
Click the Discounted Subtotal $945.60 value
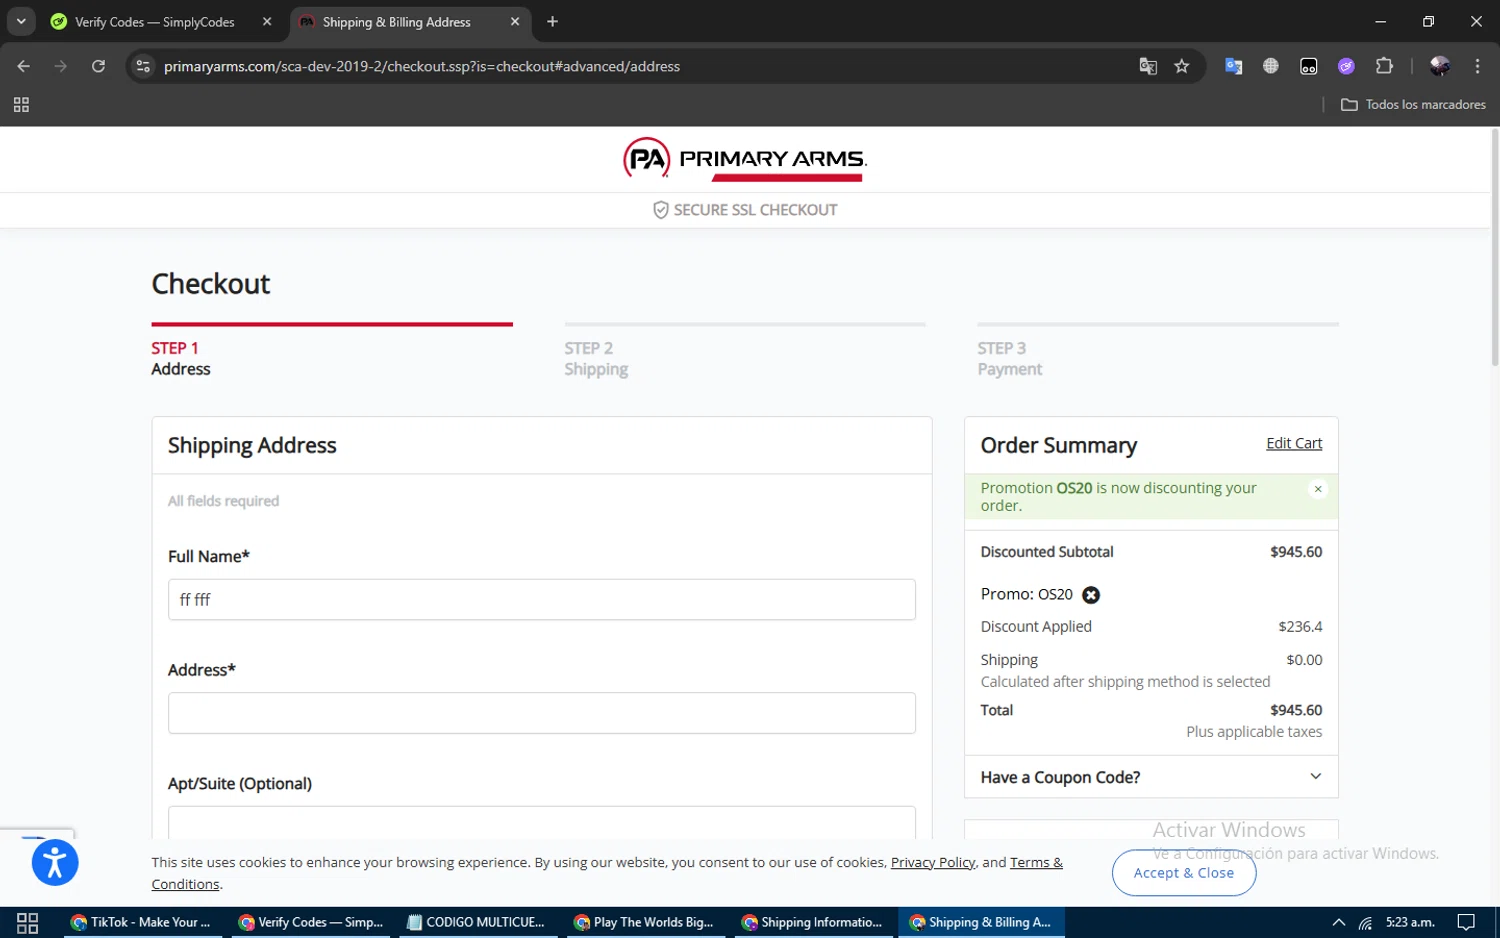tap(1296, 552)
